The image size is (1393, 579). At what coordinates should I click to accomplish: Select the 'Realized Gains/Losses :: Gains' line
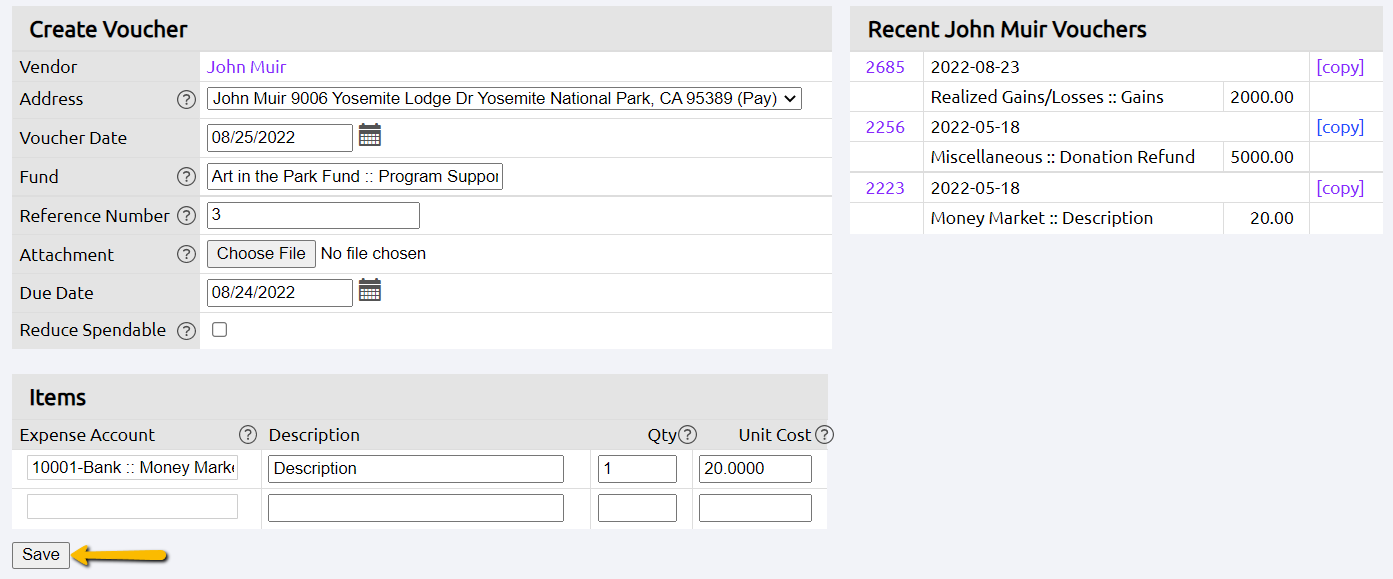(x=1047, y=97)
